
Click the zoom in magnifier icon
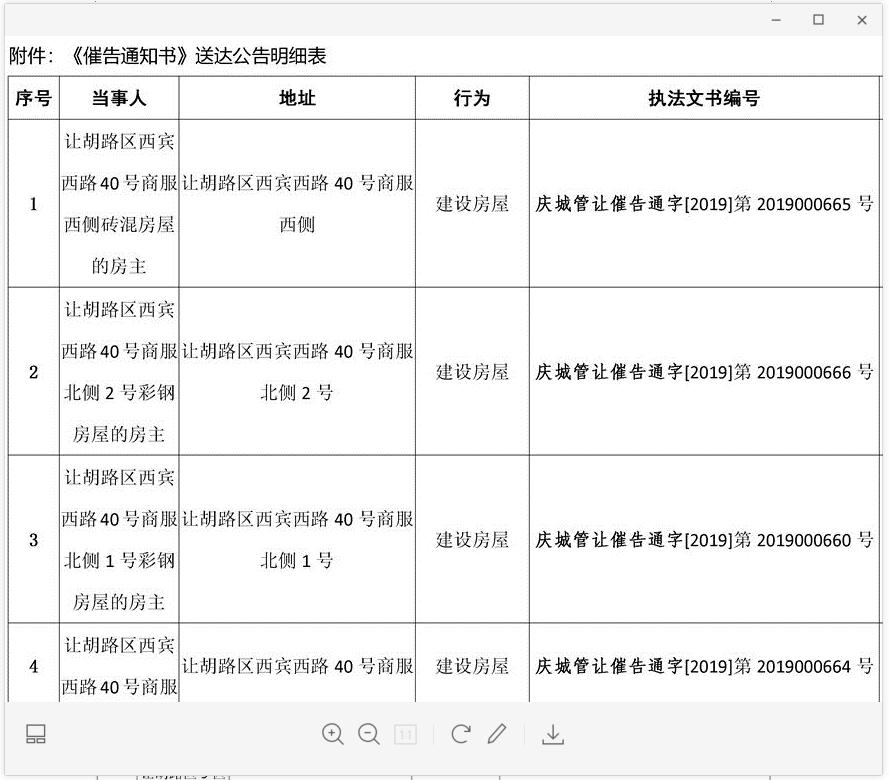[333, 734]
